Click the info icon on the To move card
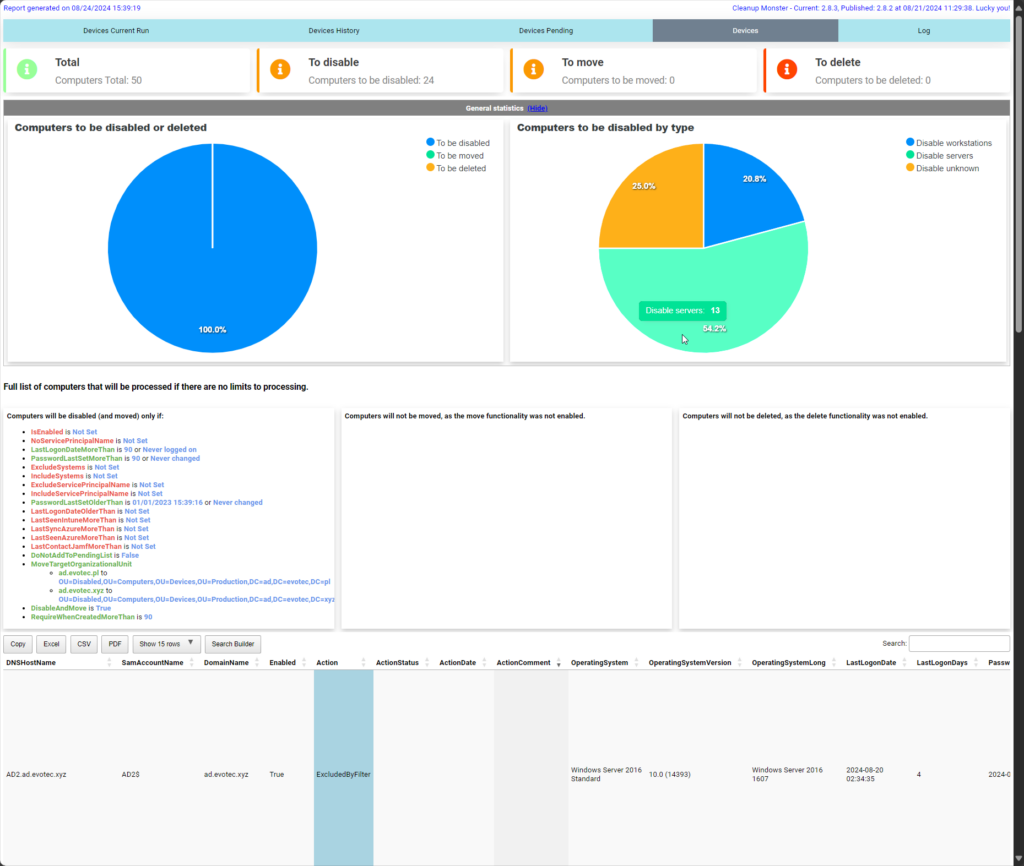The height and width of the screenshot is (866, 1024). (534, 69)
